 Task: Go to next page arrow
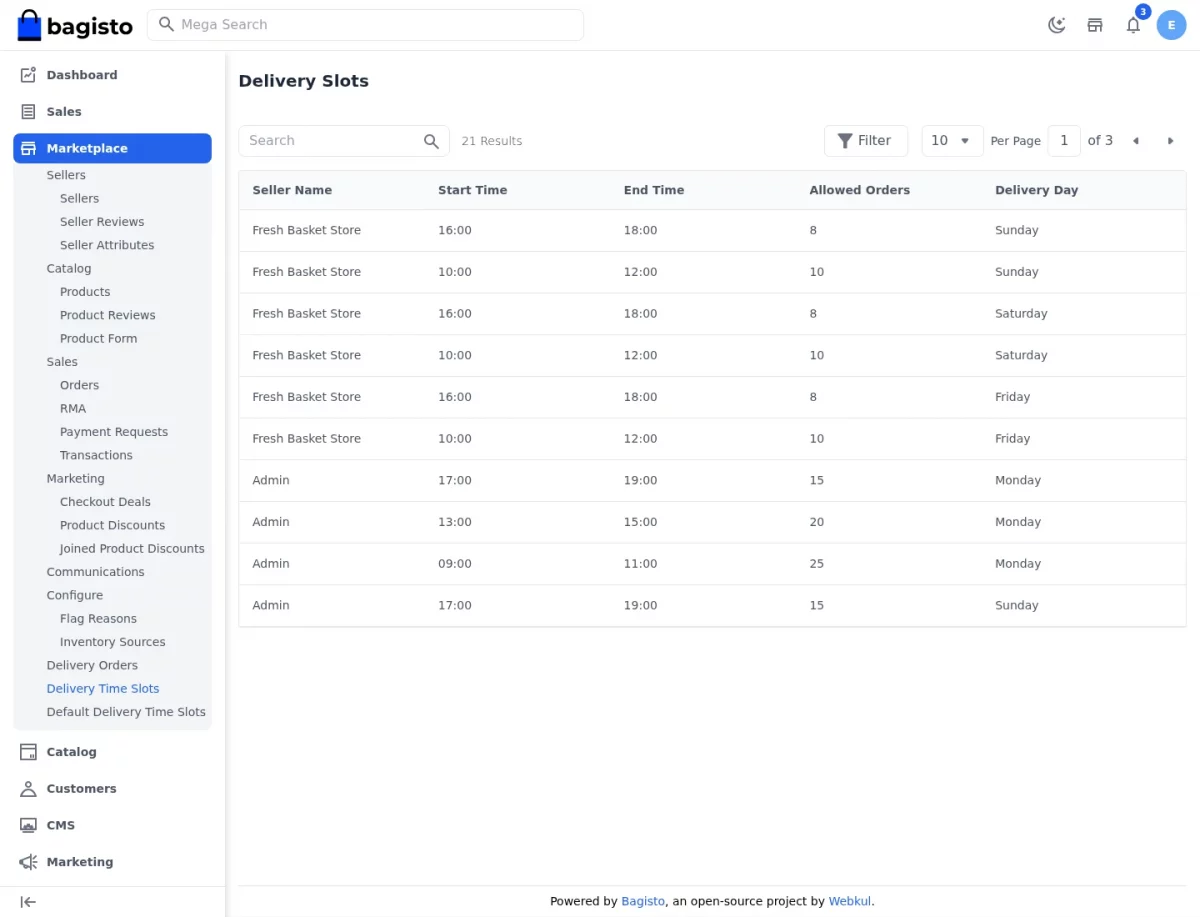click(1170, 141)
